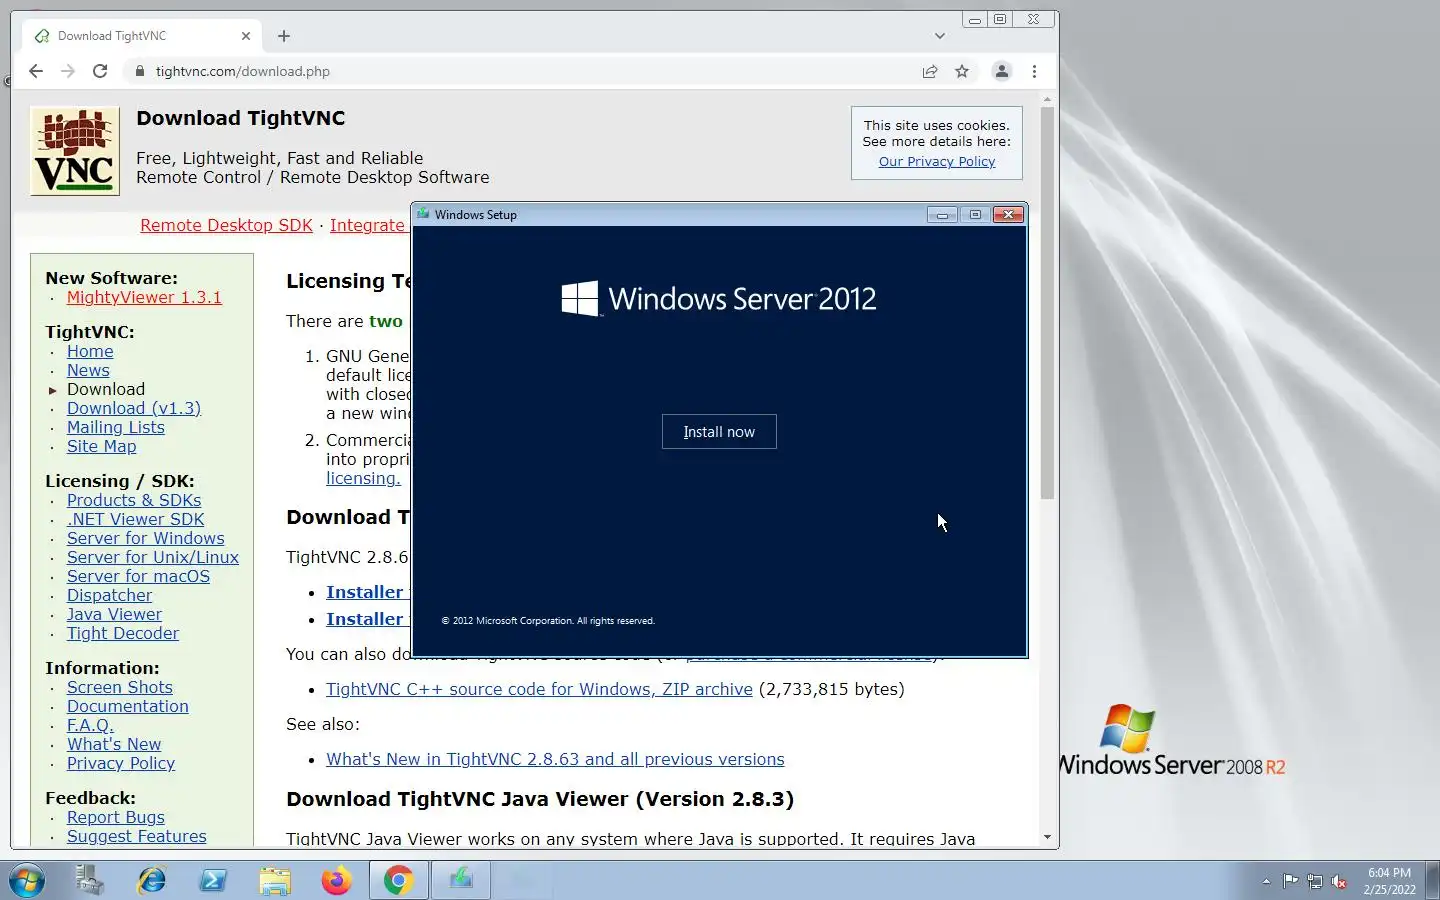Viewport: 1440px width, 900px height.
Task: Open the Tight Decoder link
Action: coord(123,633)
